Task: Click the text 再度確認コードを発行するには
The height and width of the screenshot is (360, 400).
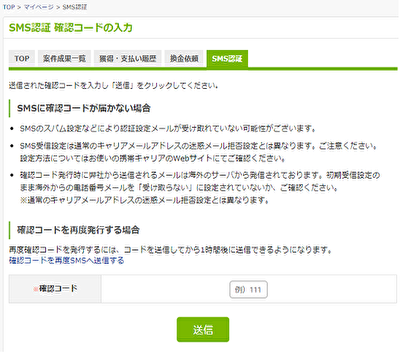Action: point(170,250)
